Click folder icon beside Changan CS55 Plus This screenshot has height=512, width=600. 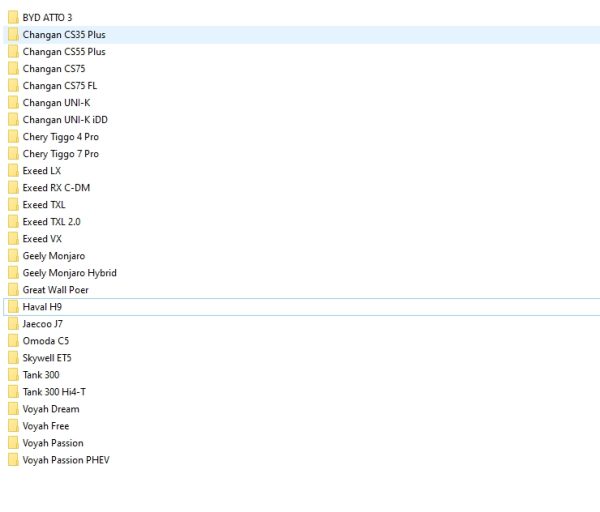pos(13,52)
